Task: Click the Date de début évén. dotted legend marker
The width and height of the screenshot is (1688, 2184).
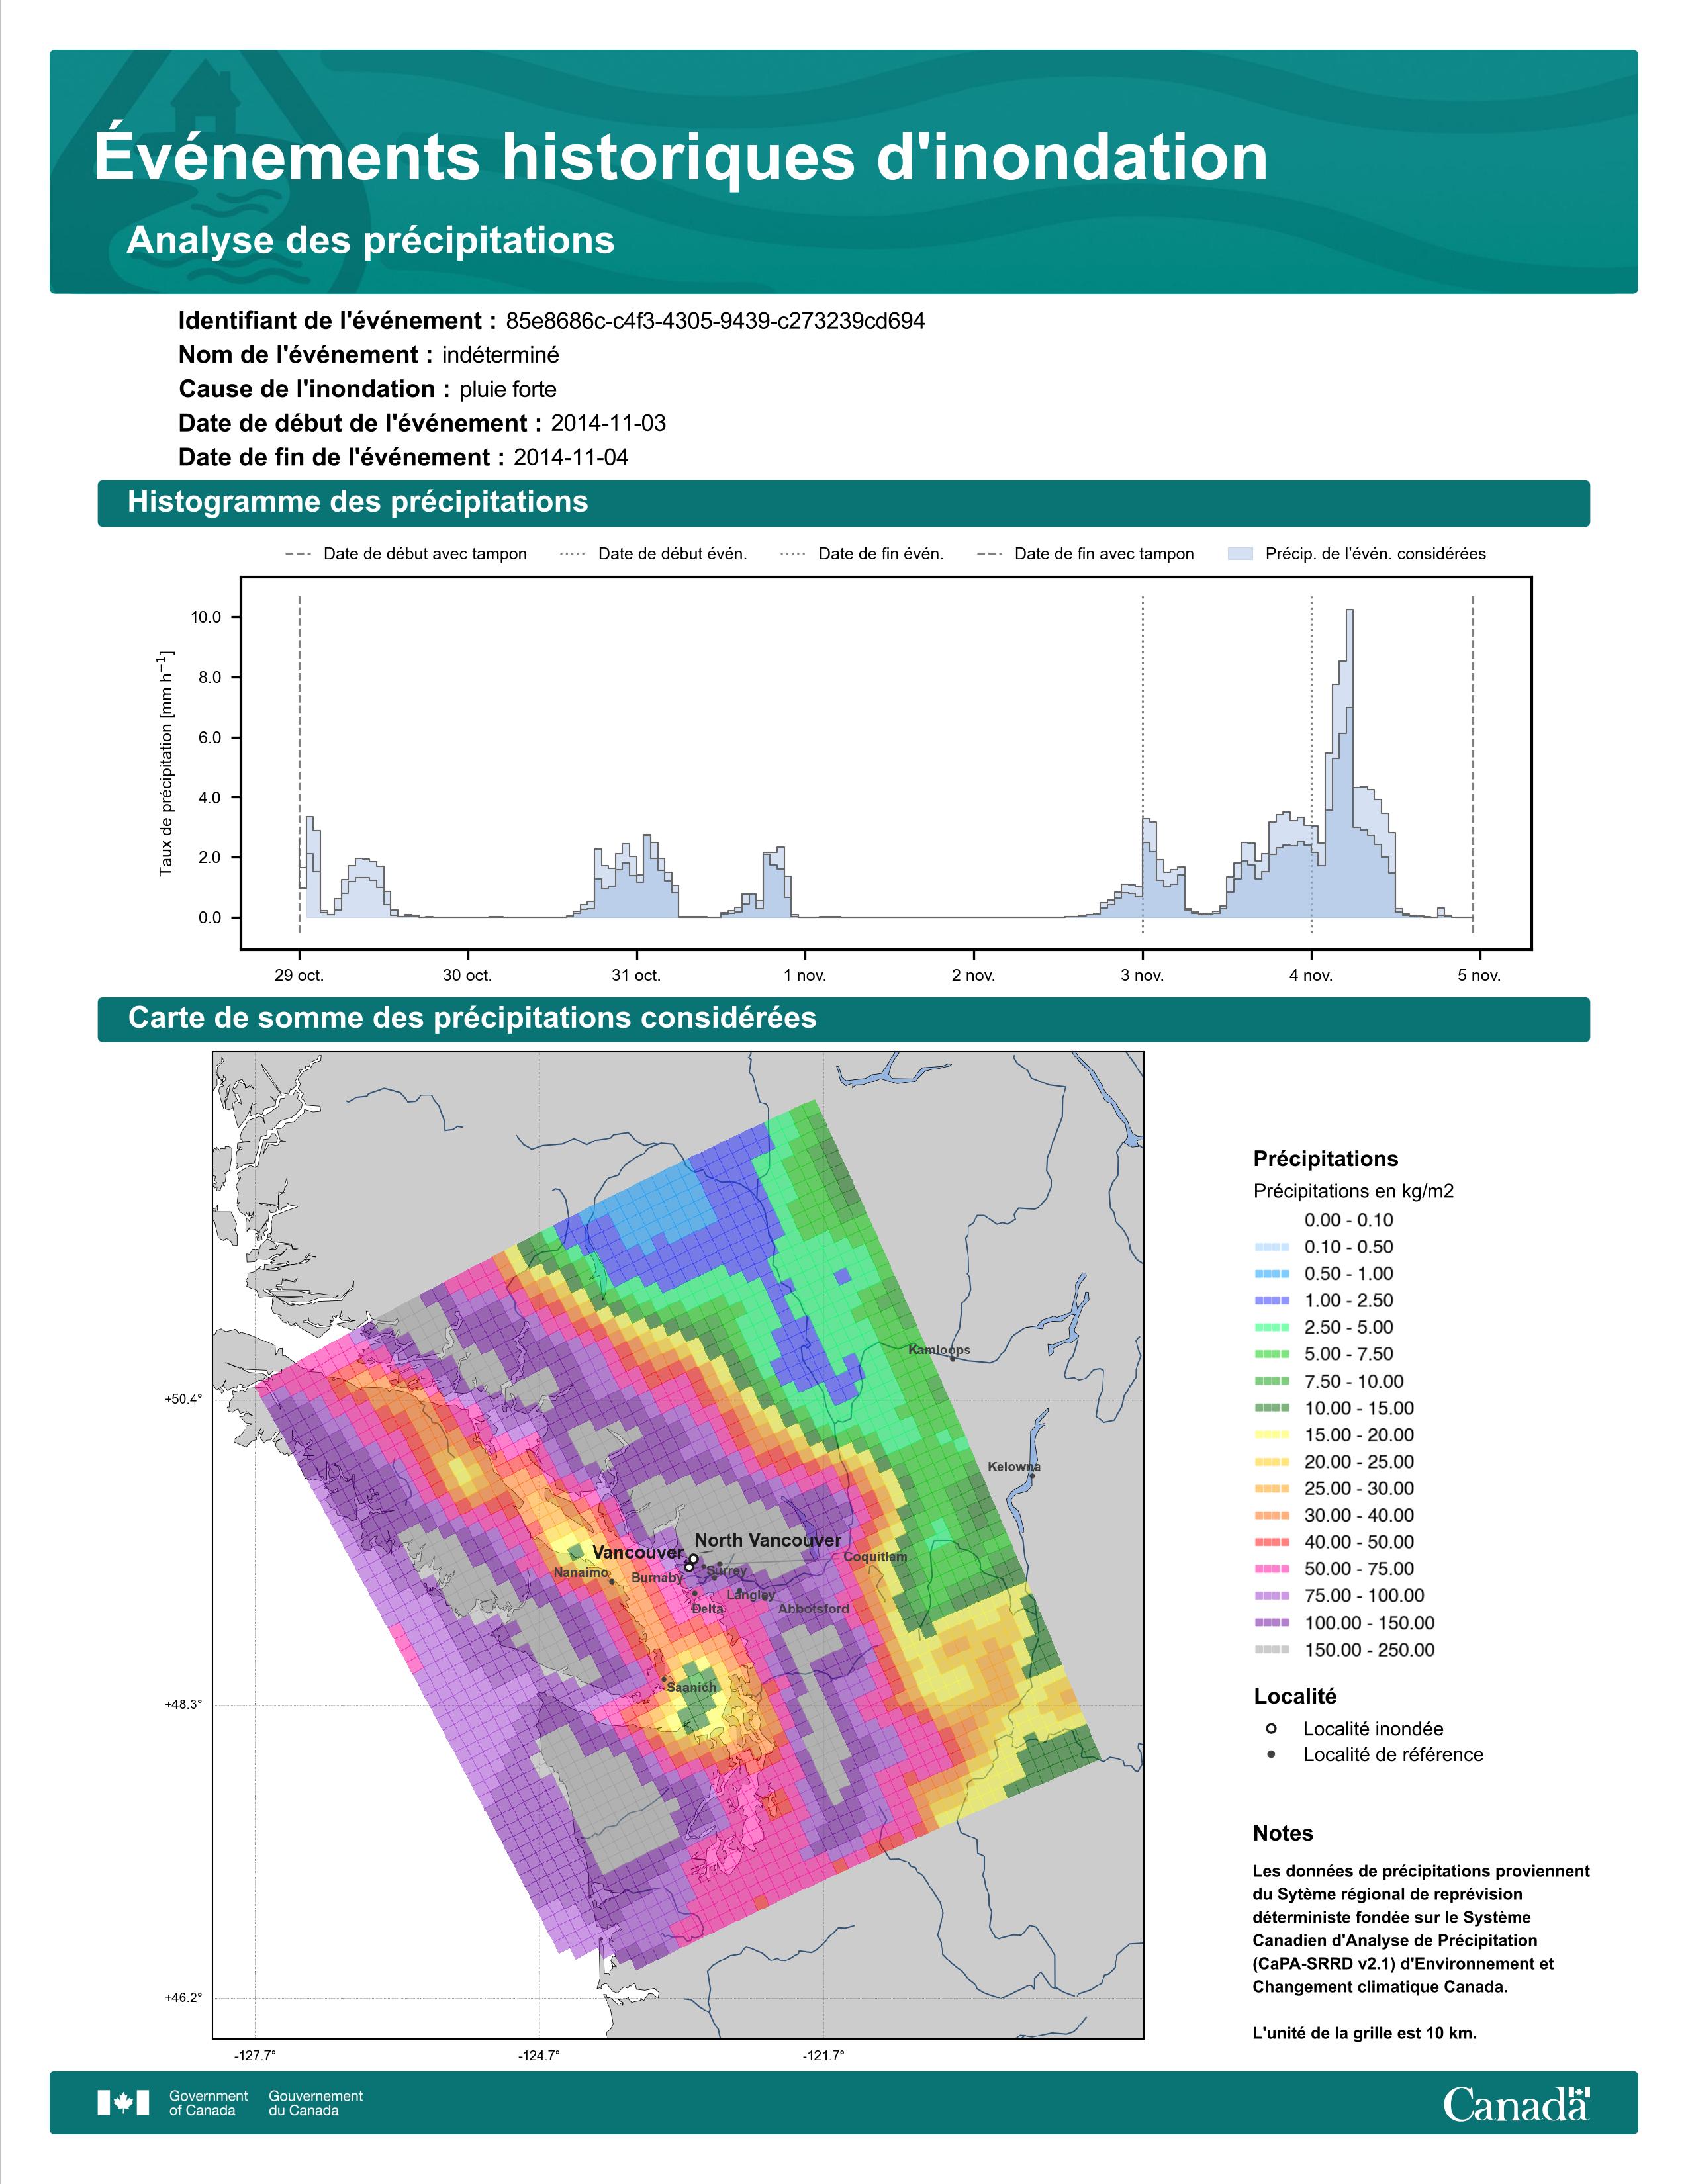Action: [x=573, y=554]
